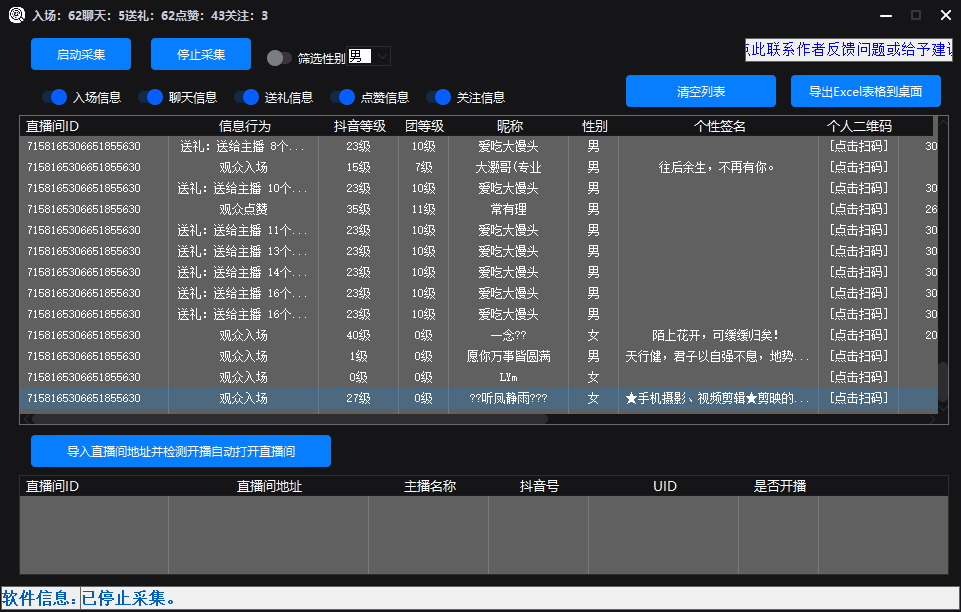The height and width of the screenshot is (612, 961).
Task: Click the 启动采集 start collection button
Action: click(80, 54)
